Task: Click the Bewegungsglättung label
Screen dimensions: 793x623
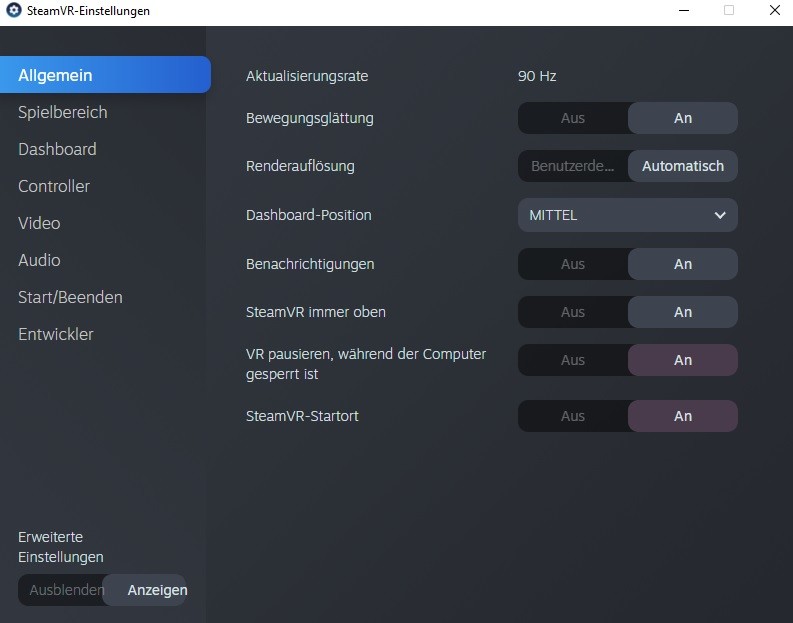Action: (x=310, y=118)
